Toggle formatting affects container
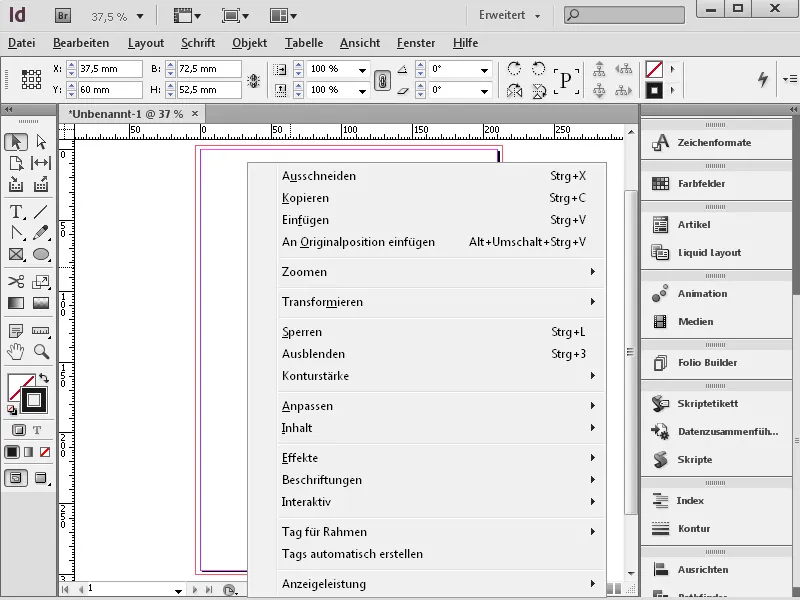800x600 pixels. [19, 430]
